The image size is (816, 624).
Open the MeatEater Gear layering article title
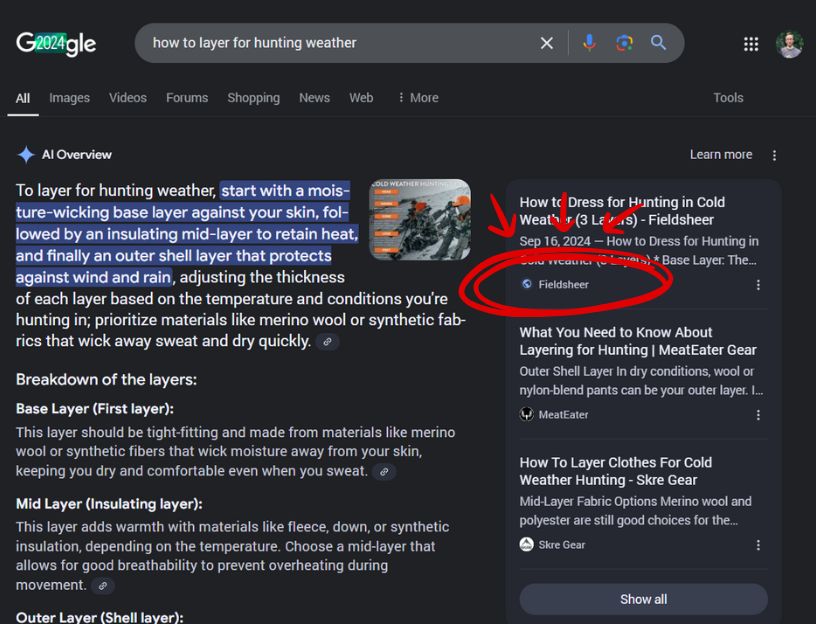point(638,341)
